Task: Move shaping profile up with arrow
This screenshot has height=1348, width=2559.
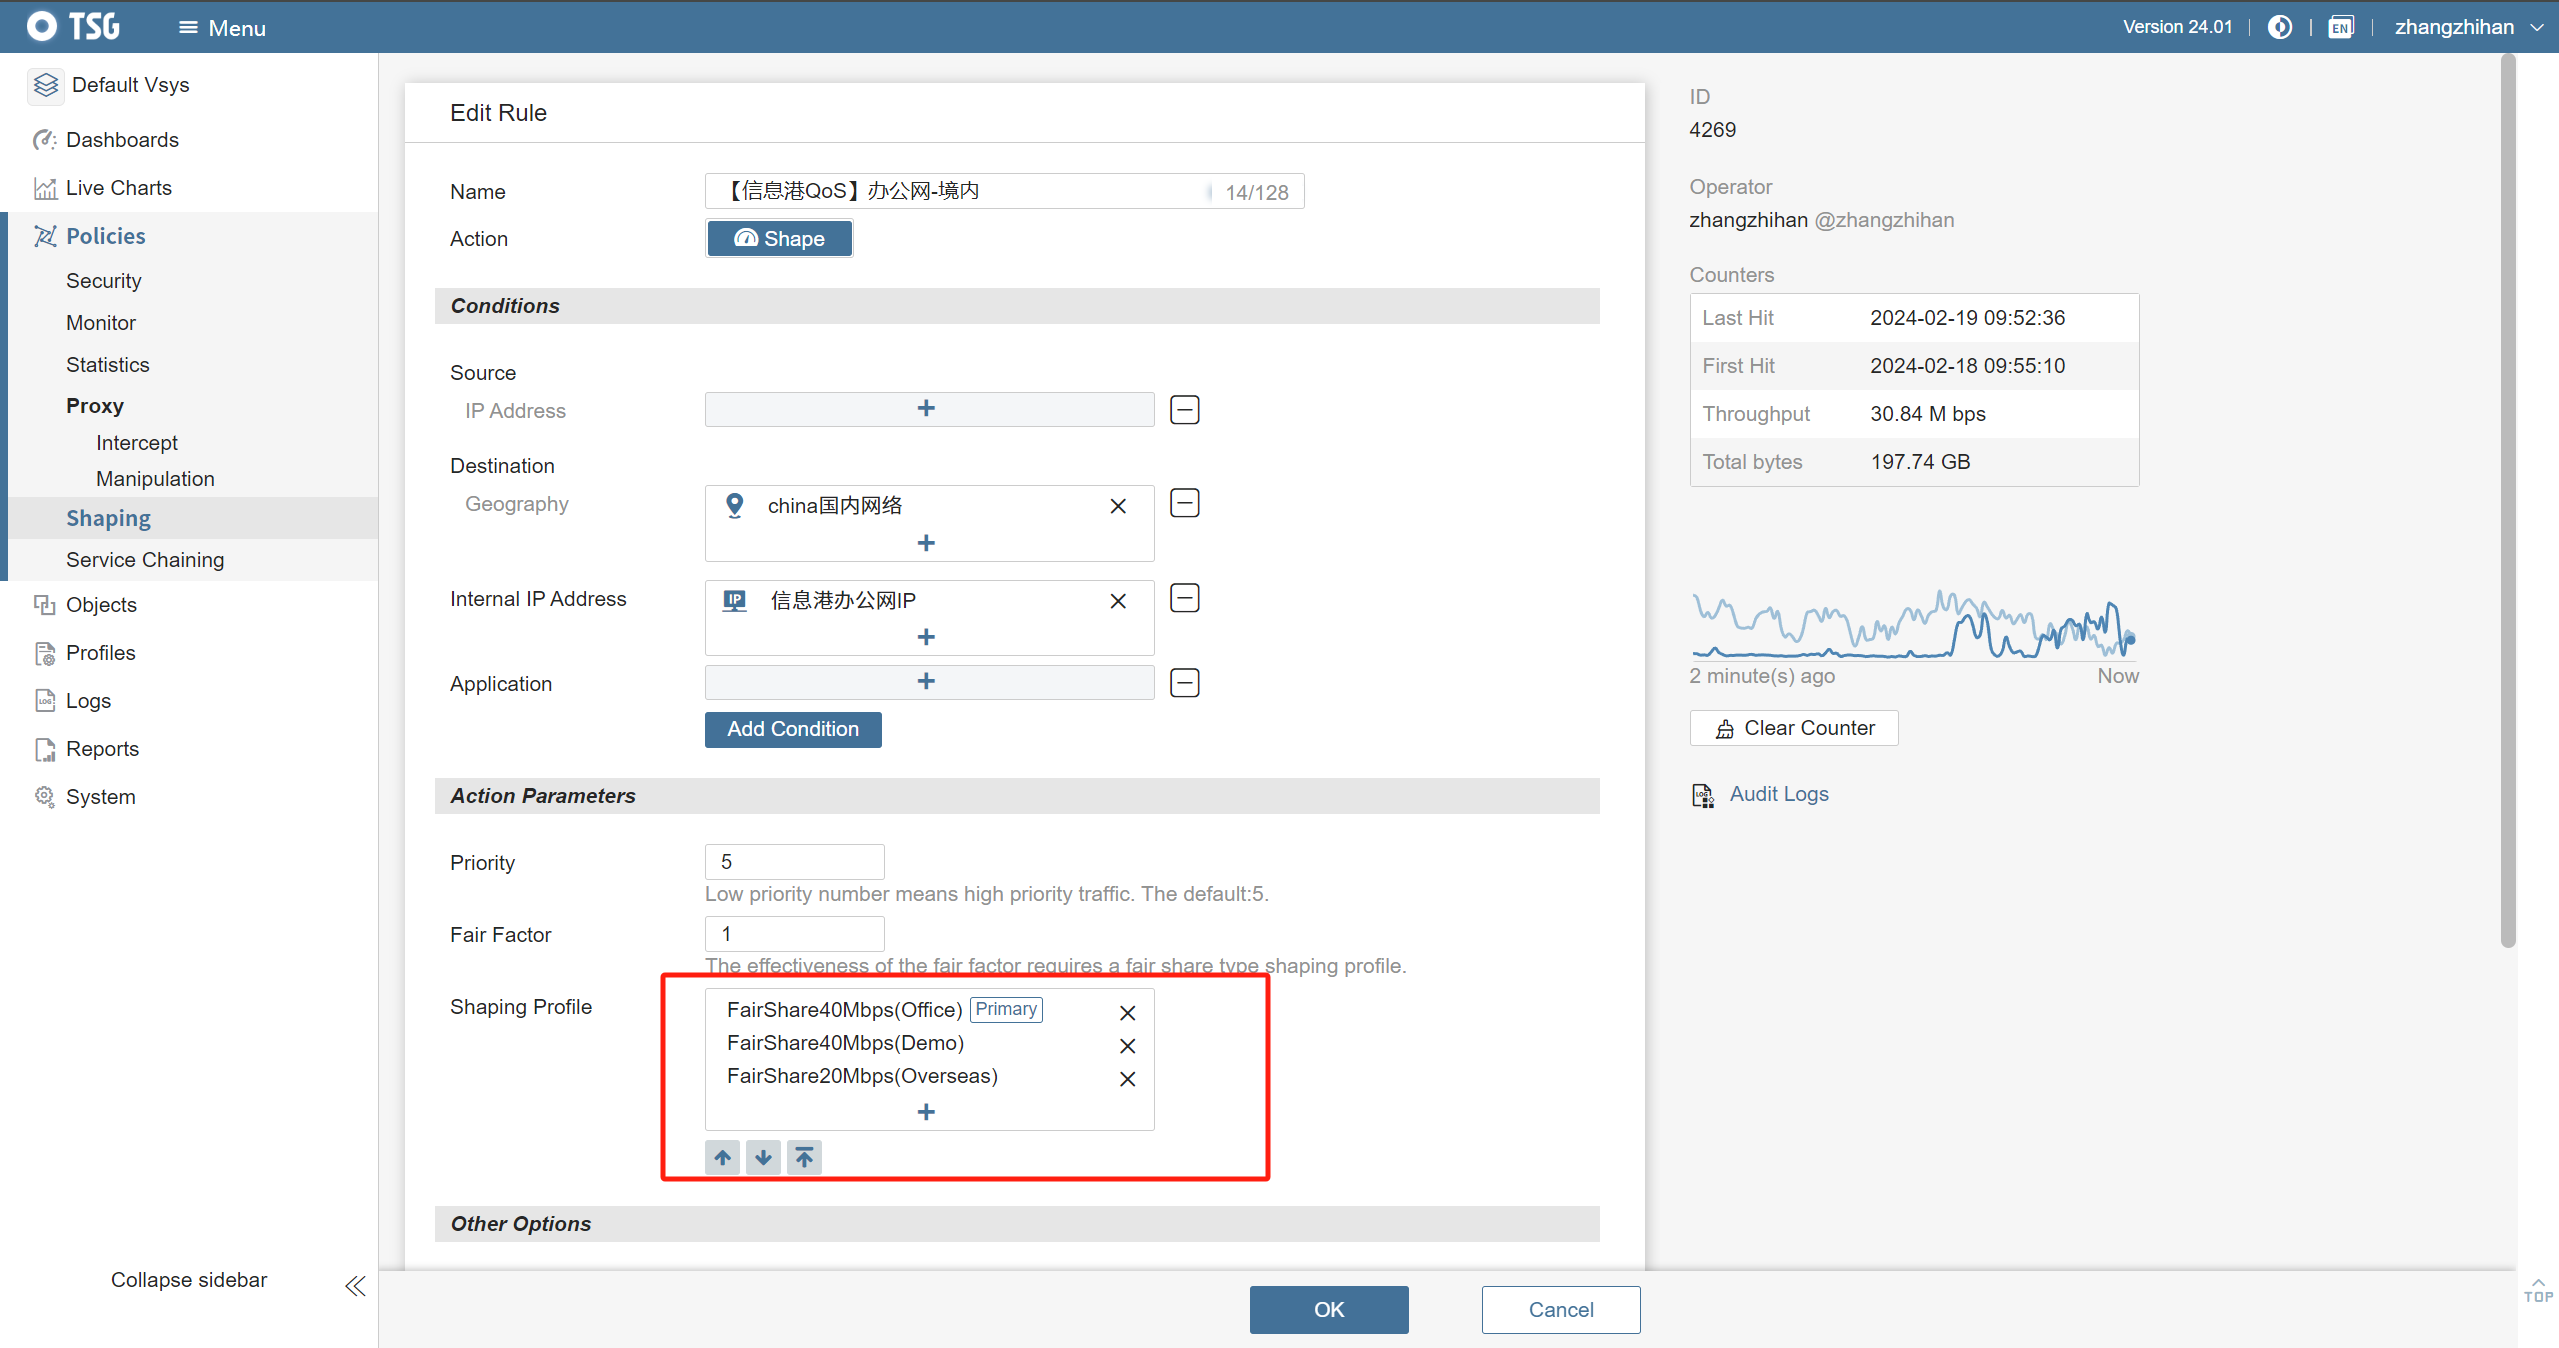Action: pos(722,1157)
